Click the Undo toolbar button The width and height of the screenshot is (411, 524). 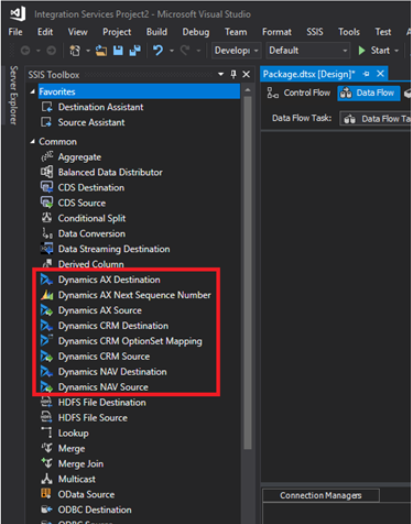[158, 50]
